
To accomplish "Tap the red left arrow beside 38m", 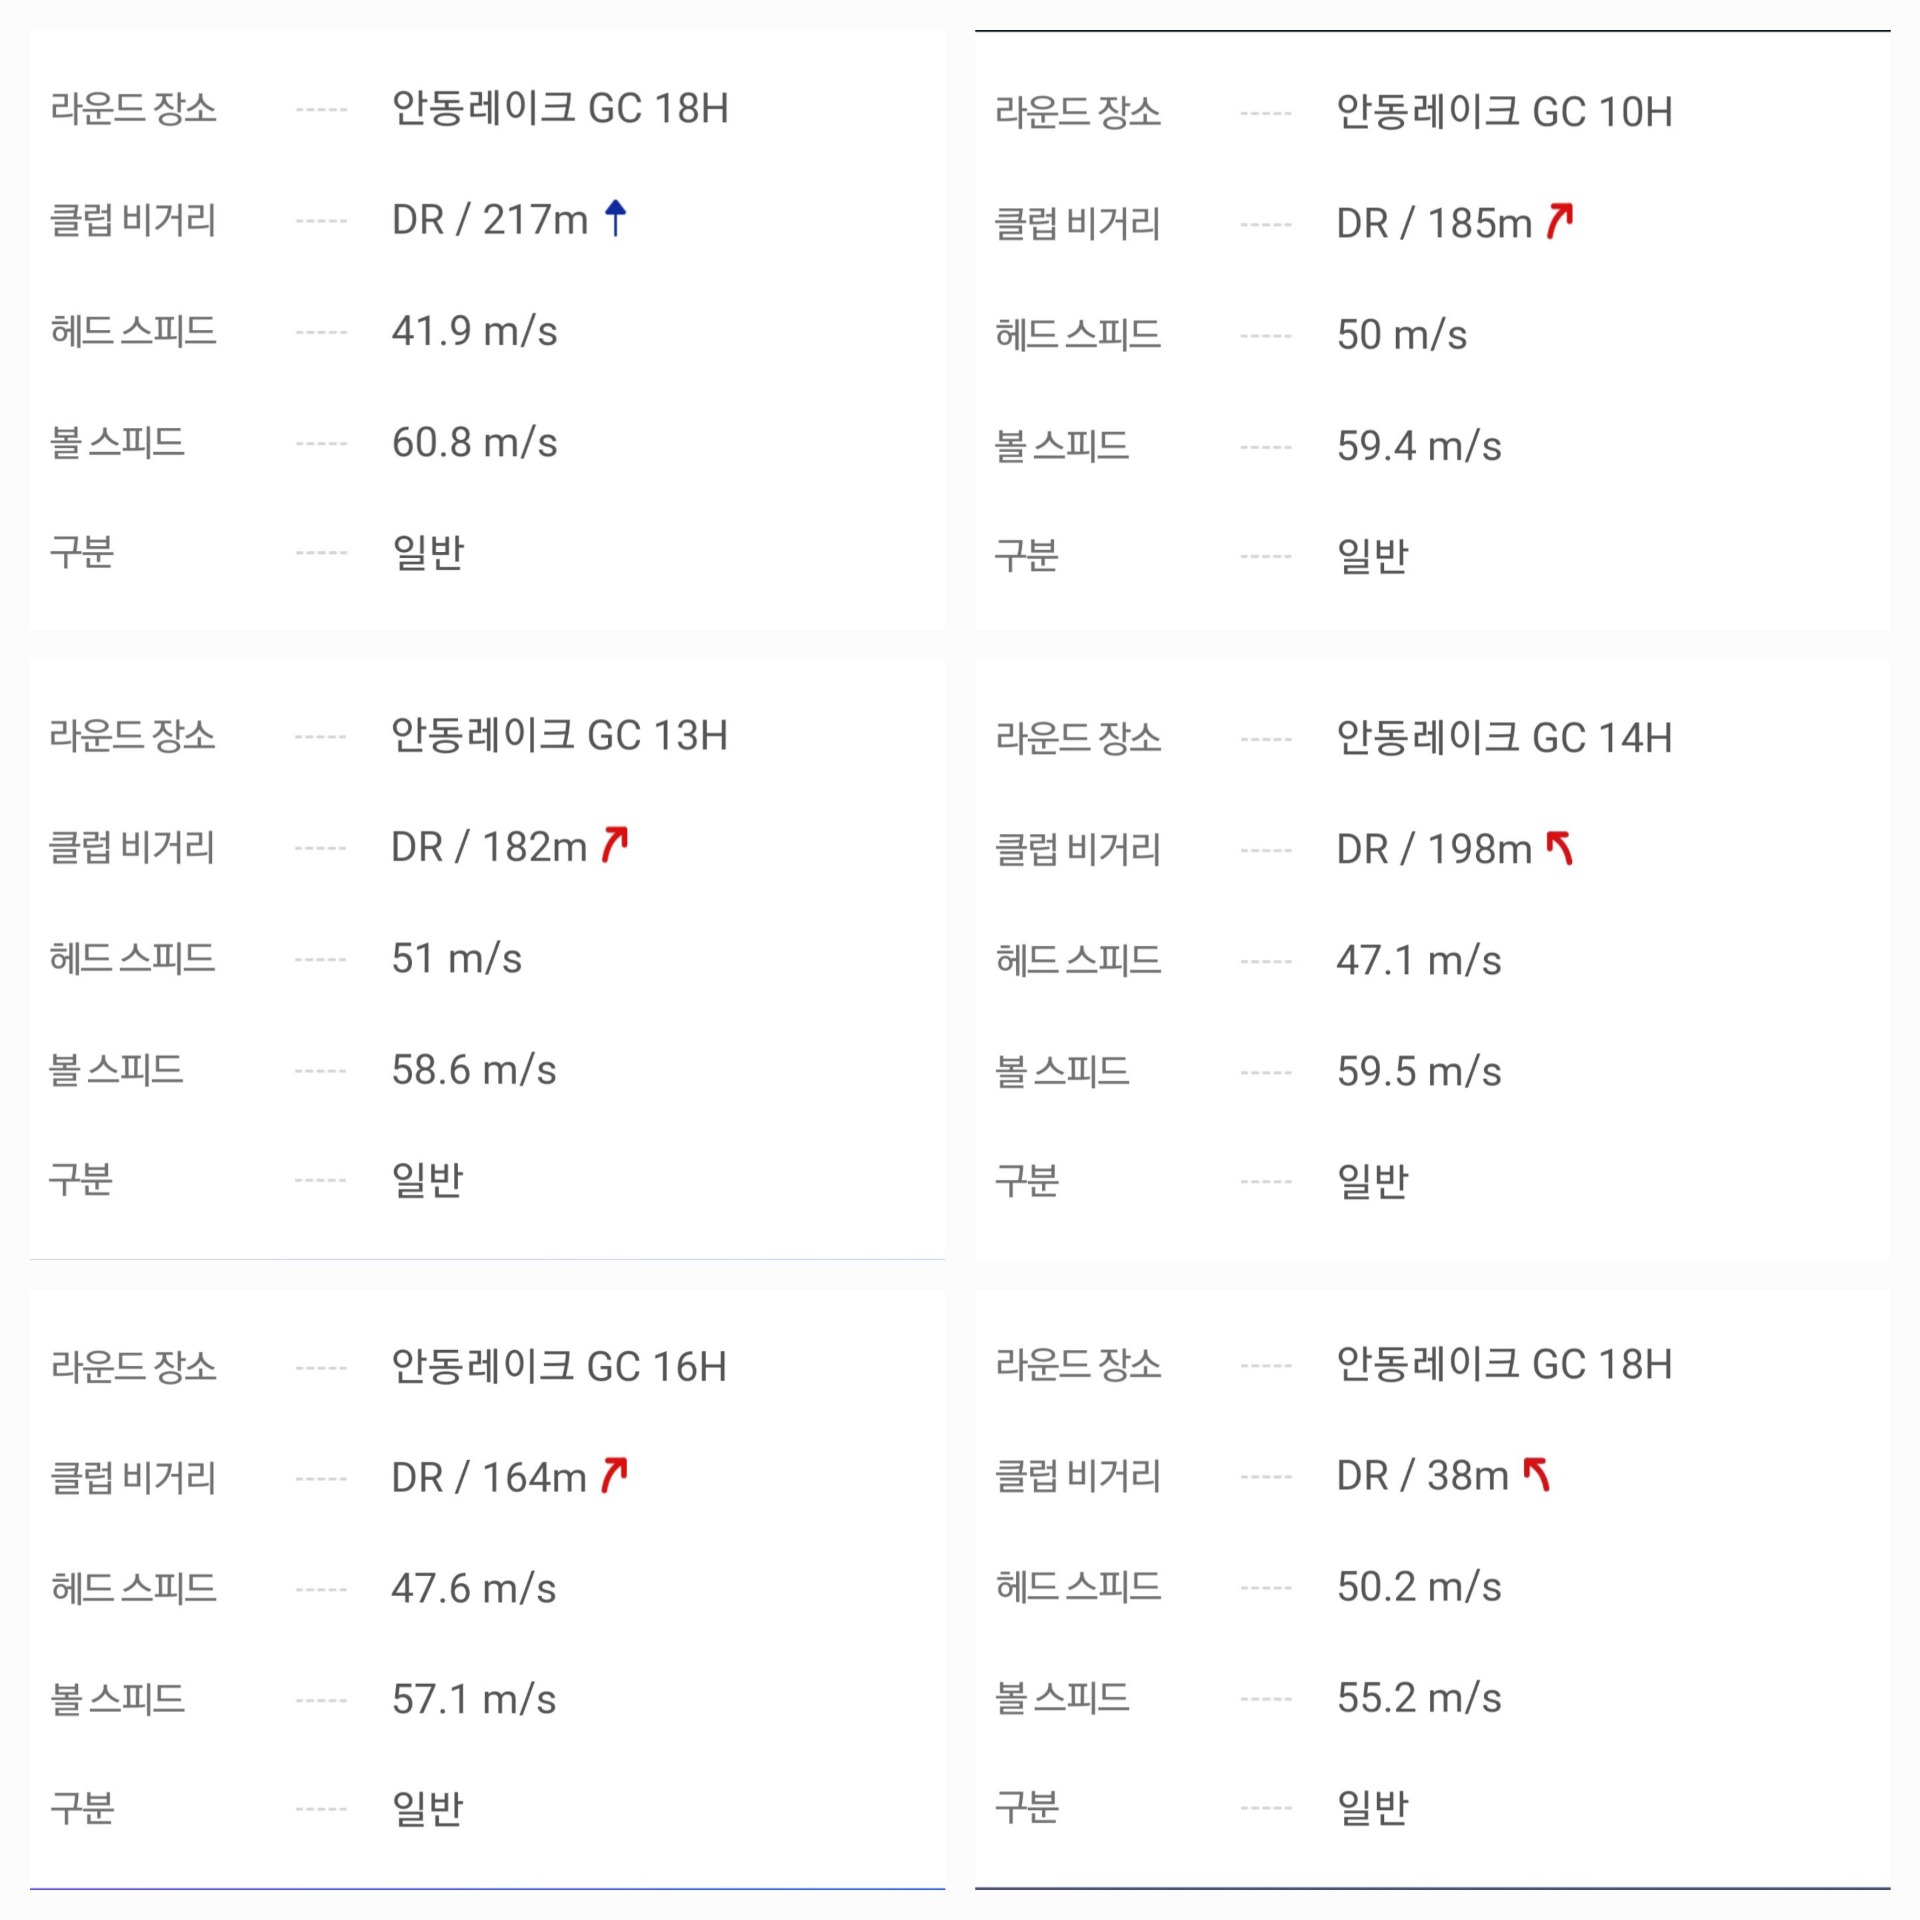I will (x=1537, y=1475).
